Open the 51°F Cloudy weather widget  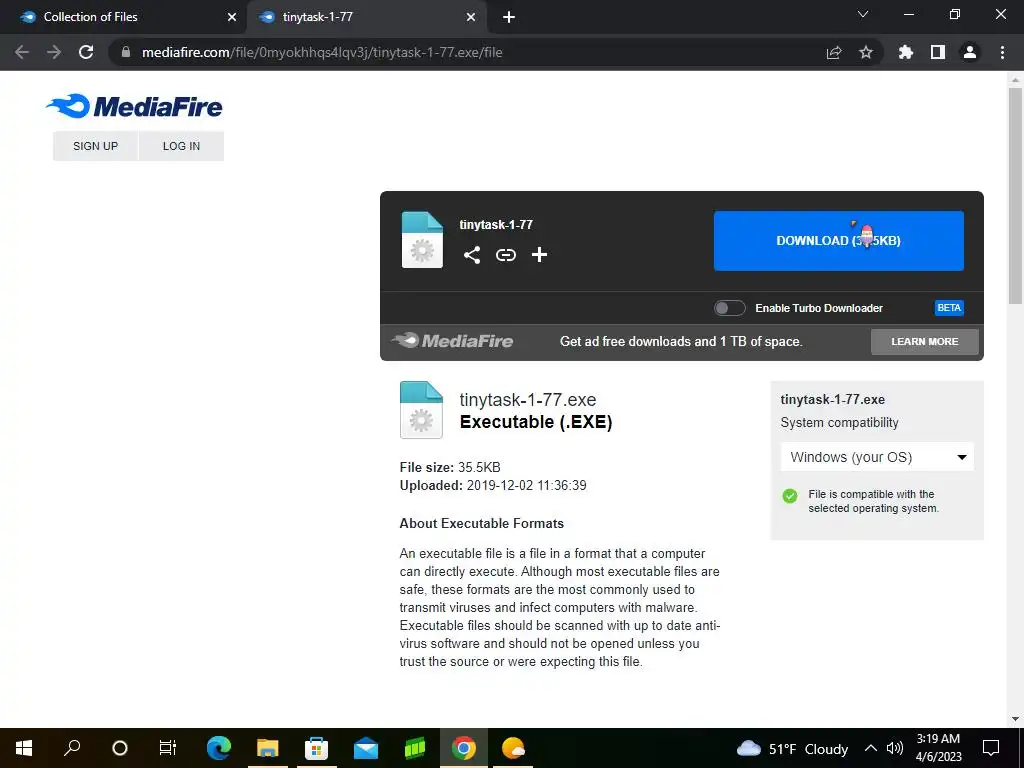pyautogui.click(x=792, y=748)
